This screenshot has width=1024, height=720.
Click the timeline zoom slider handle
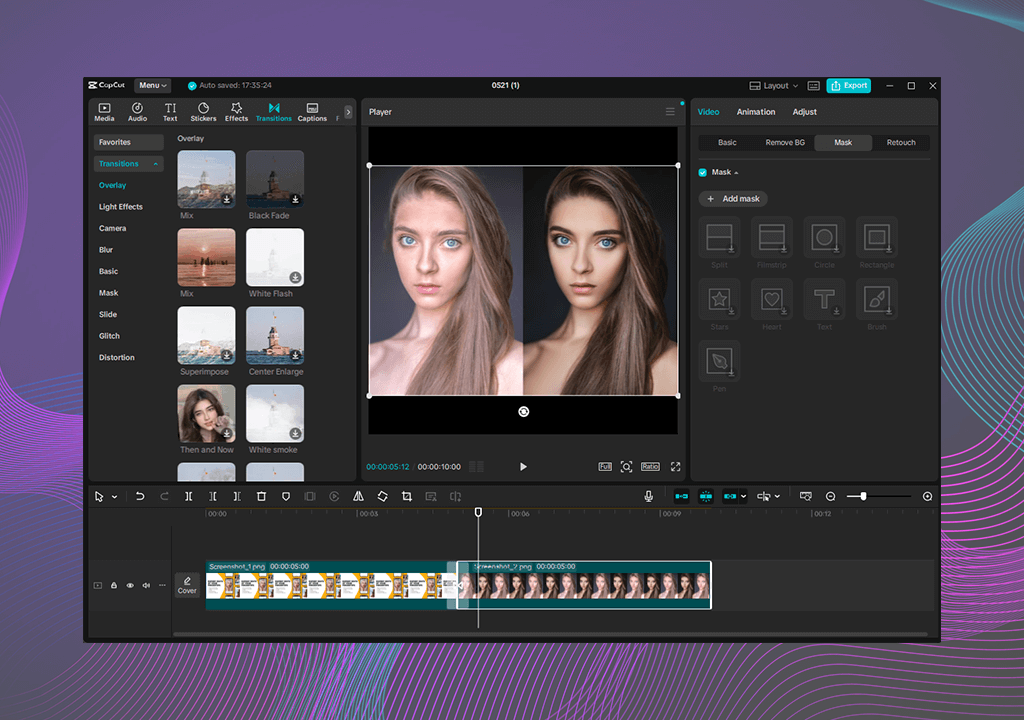pyautogui.click(x=863, y=497)
